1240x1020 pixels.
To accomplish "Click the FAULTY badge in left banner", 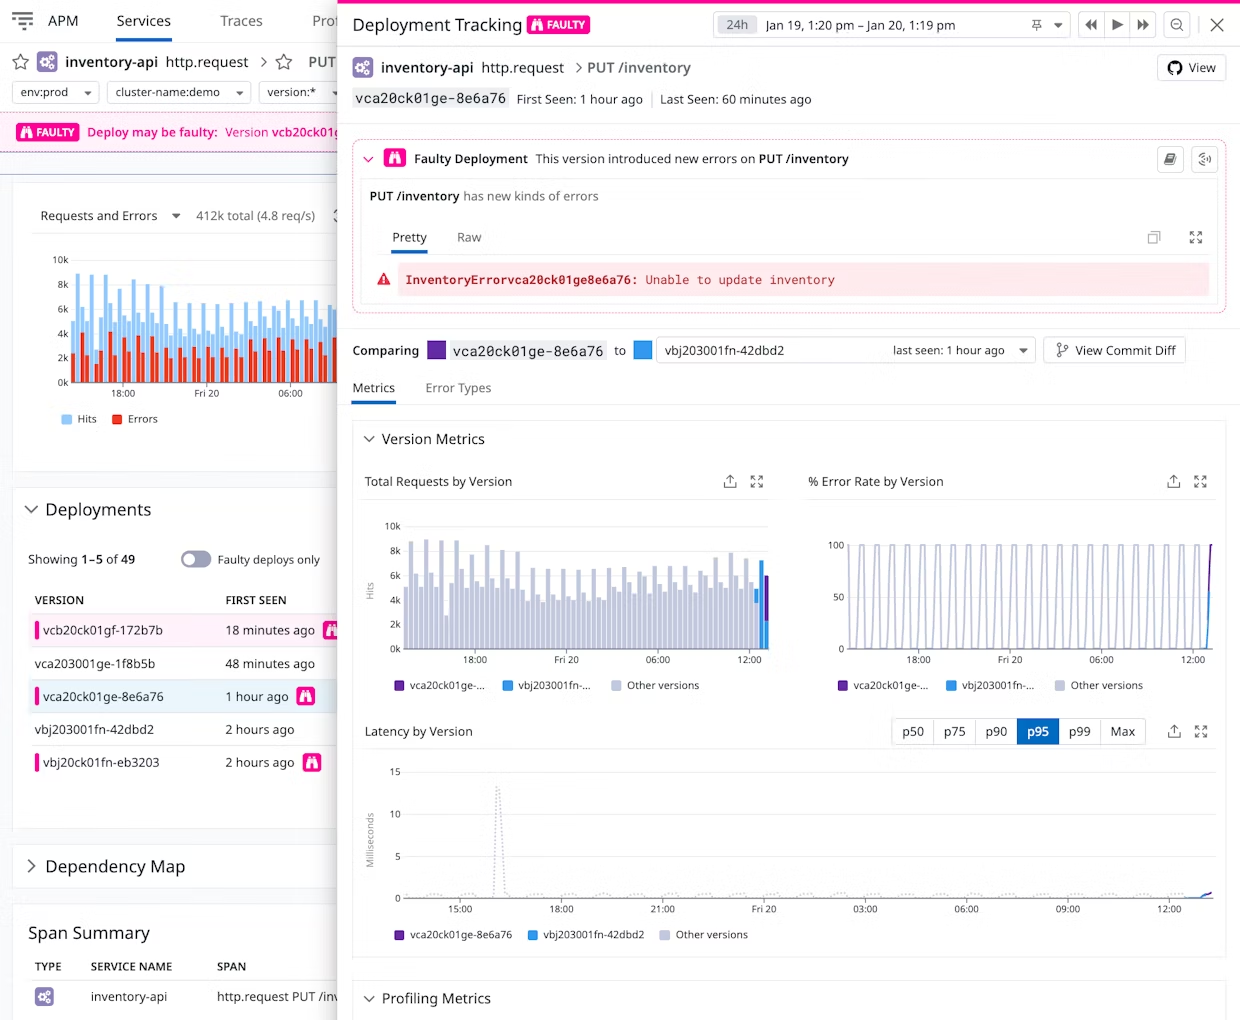I will click(48, 132).
